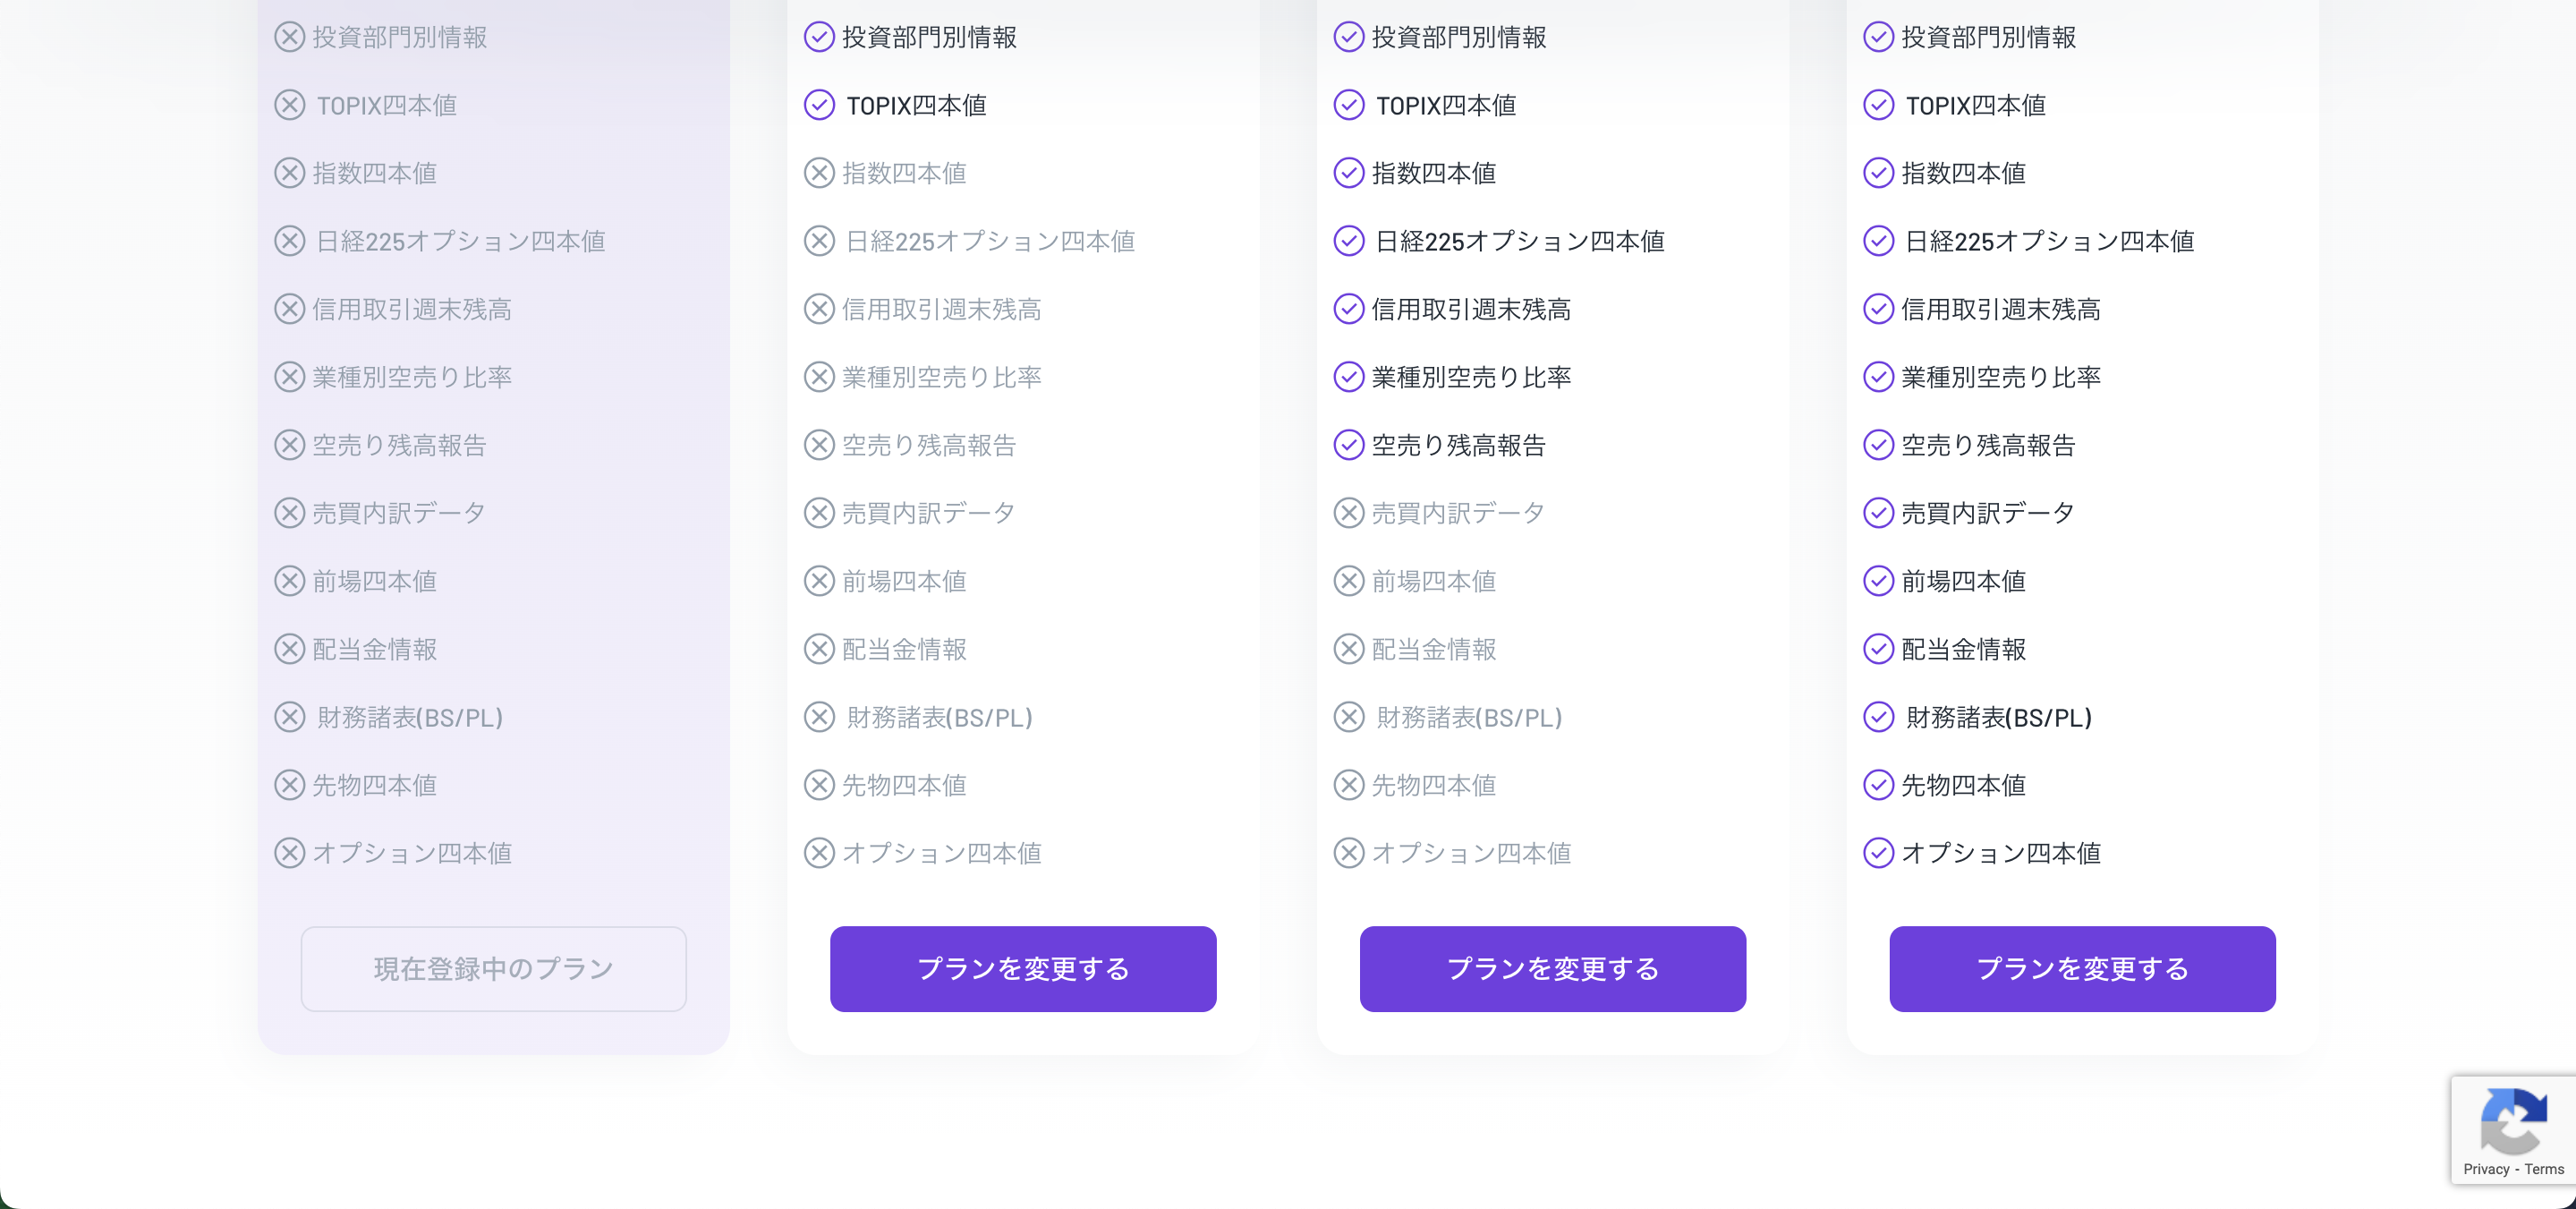Click the check icon beside 業種別空売り比率 in rightmost plan
The width and height of the screenshot is (2576, 1209).
click(x=1879, y=376)
